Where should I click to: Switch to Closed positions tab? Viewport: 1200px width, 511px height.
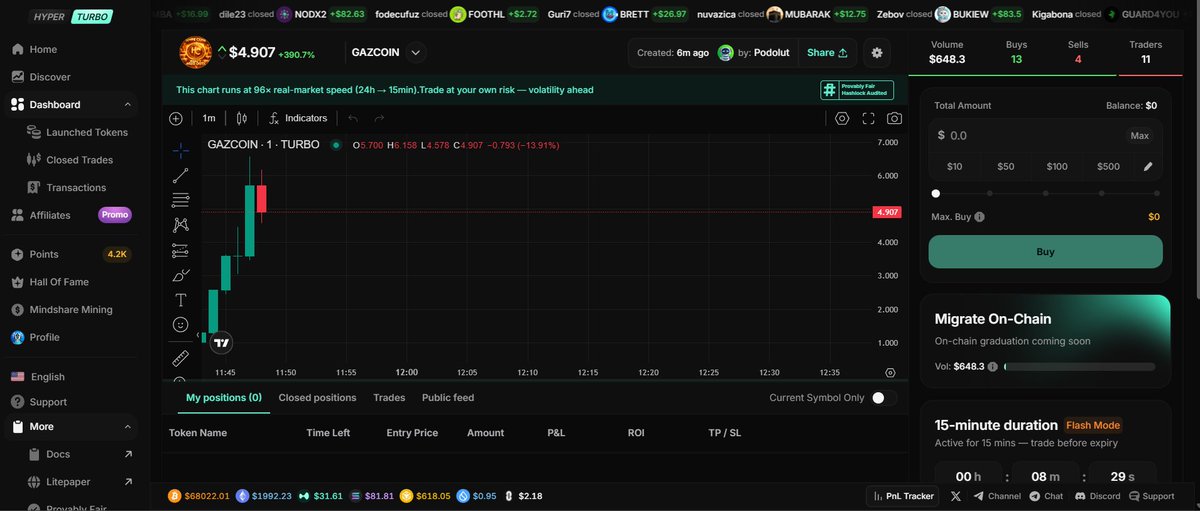[x=317, y=397]
